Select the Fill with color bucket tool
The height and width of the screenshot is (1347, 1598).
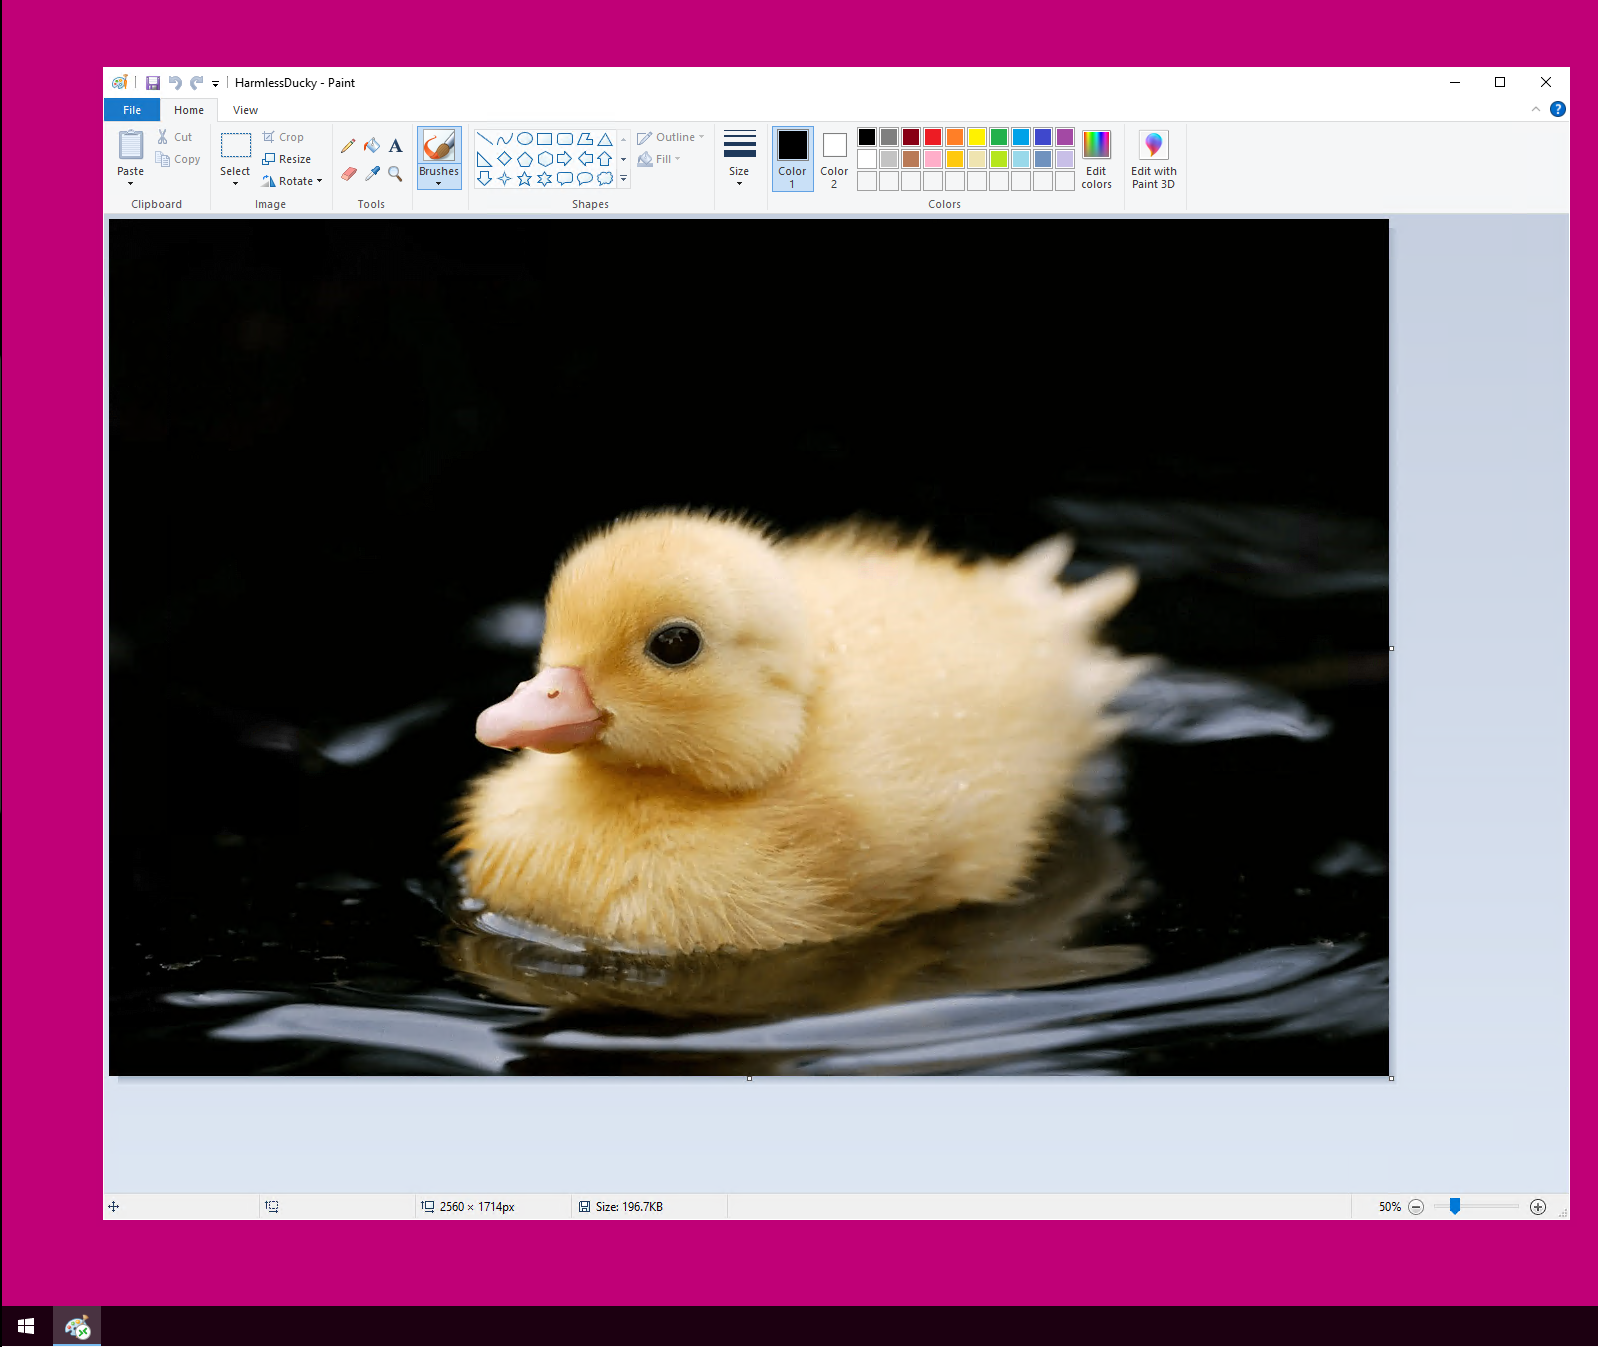point(372,146)
